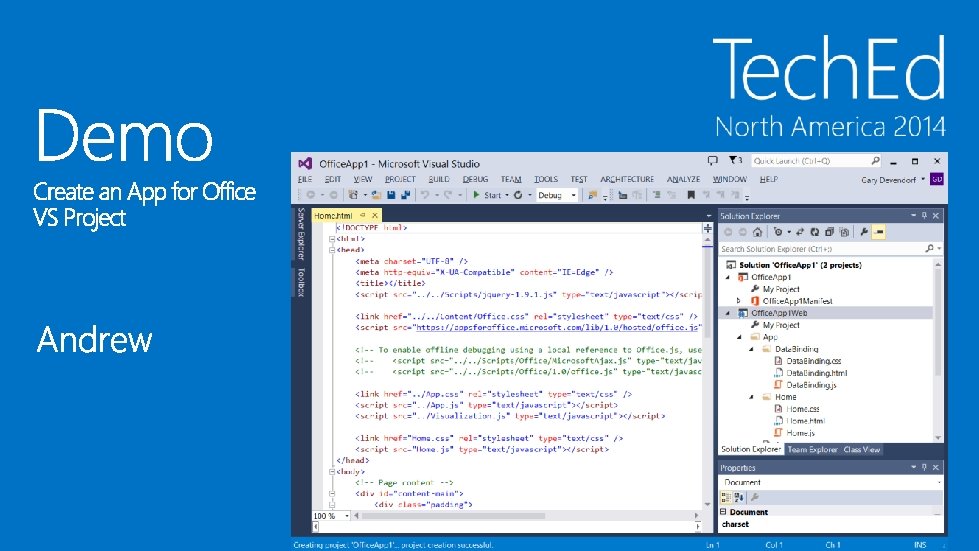Screen dimensions: 979x551
Task: Click Sync with Active Document icon
Action: point(800,232)
